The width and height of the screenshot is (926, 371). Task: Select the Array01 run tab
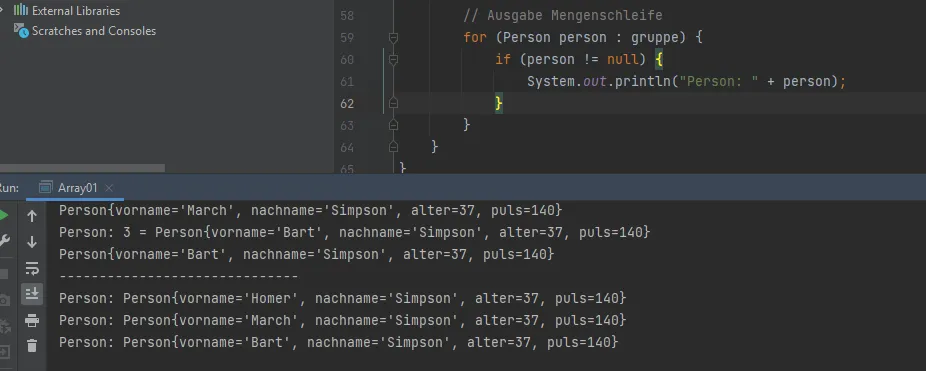(76, 188)
